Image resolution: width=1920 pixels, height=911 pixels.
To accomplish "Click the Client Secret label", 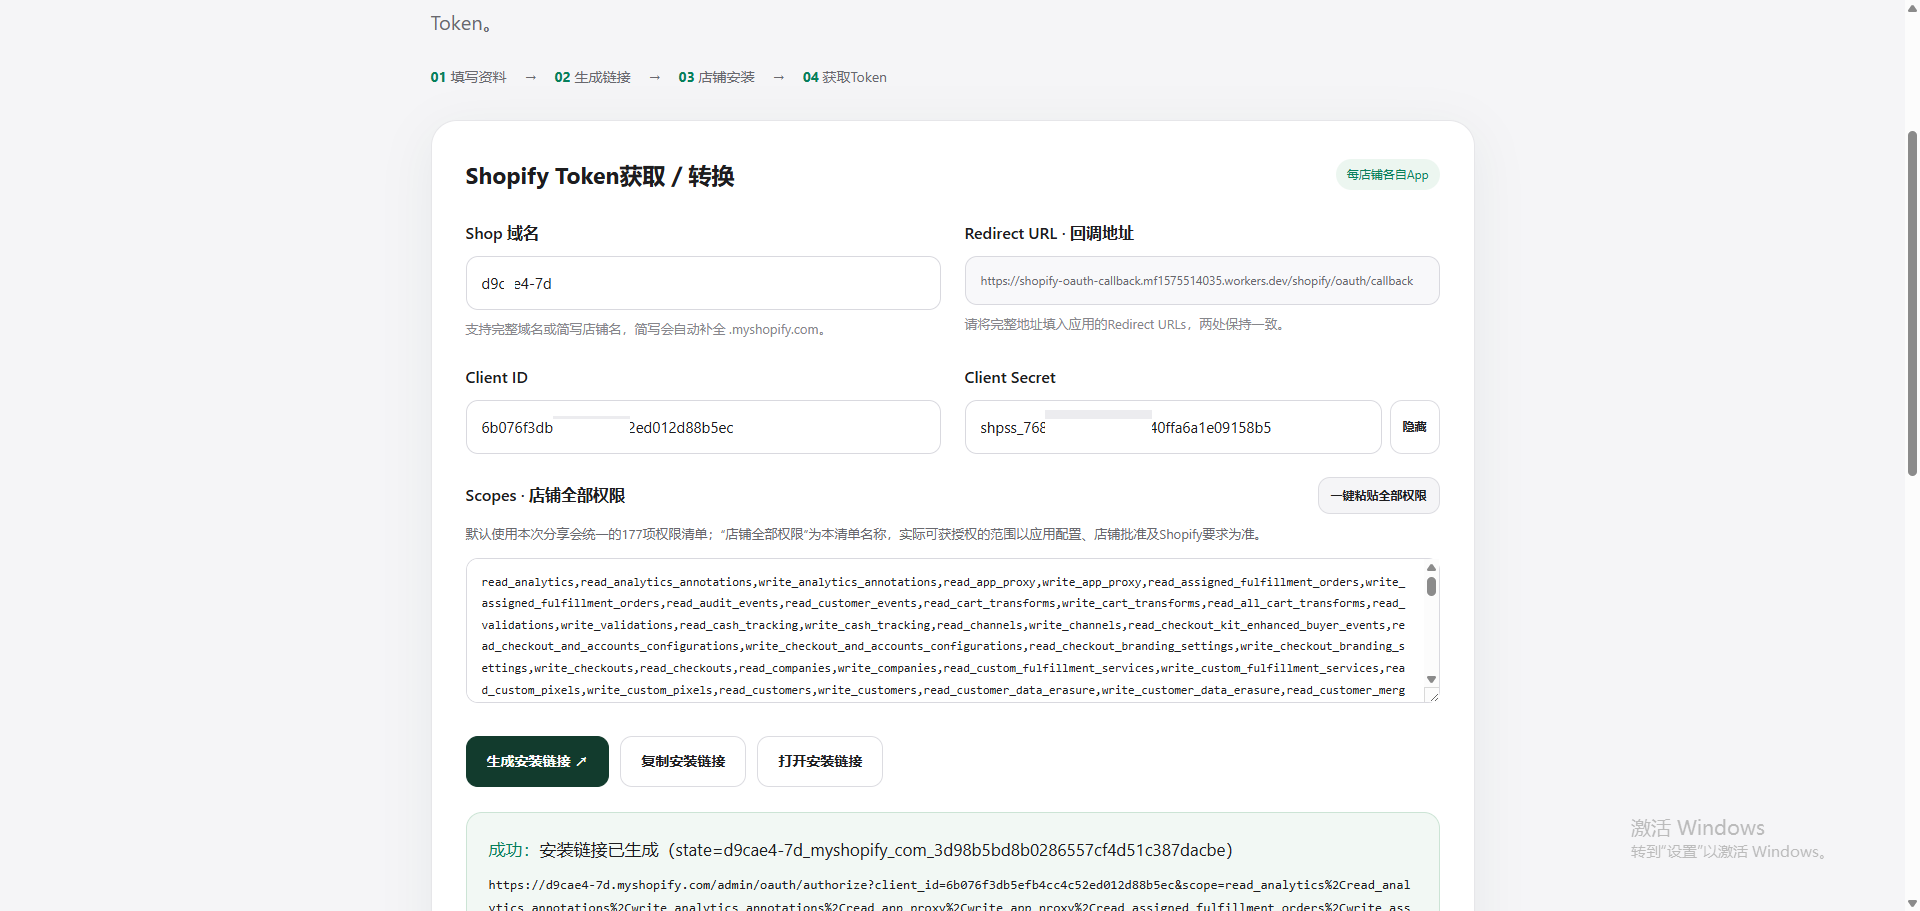I will click(x=1010, y=378).
